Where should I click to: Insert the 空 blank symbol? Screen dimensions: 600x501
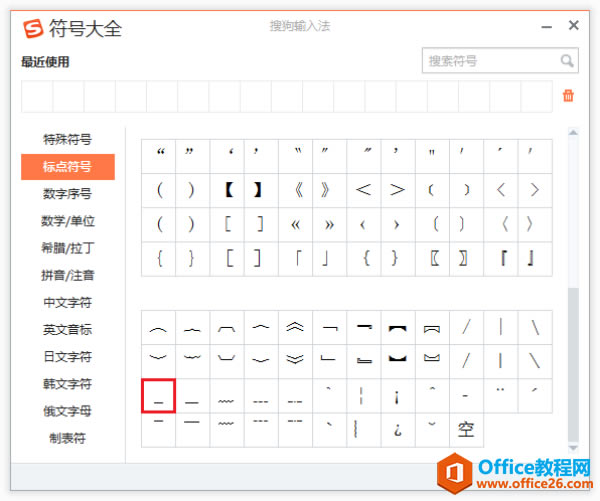[x=466, y=430]
